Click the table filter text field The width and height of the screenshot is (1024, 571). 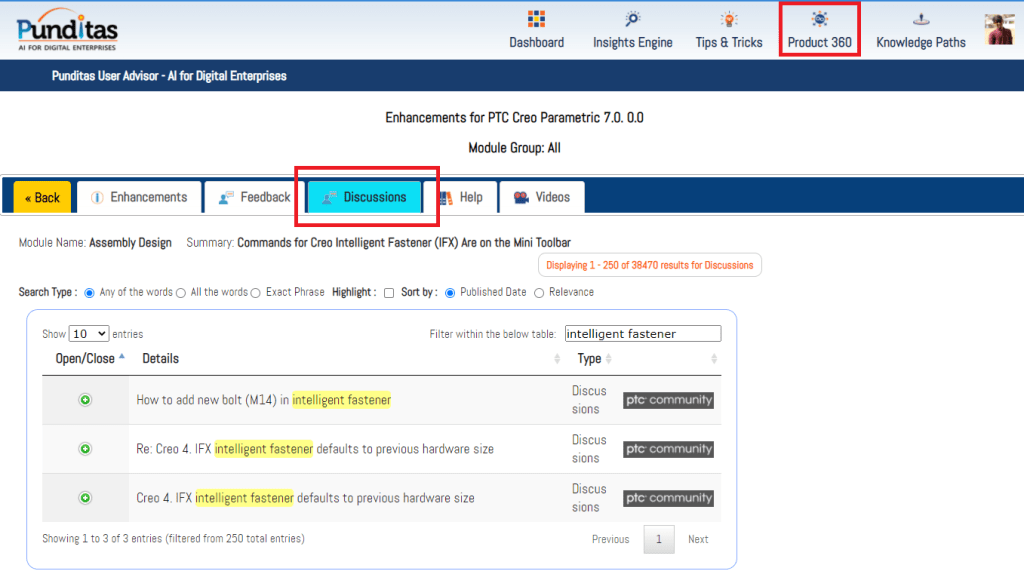click(x=642, y=334)
